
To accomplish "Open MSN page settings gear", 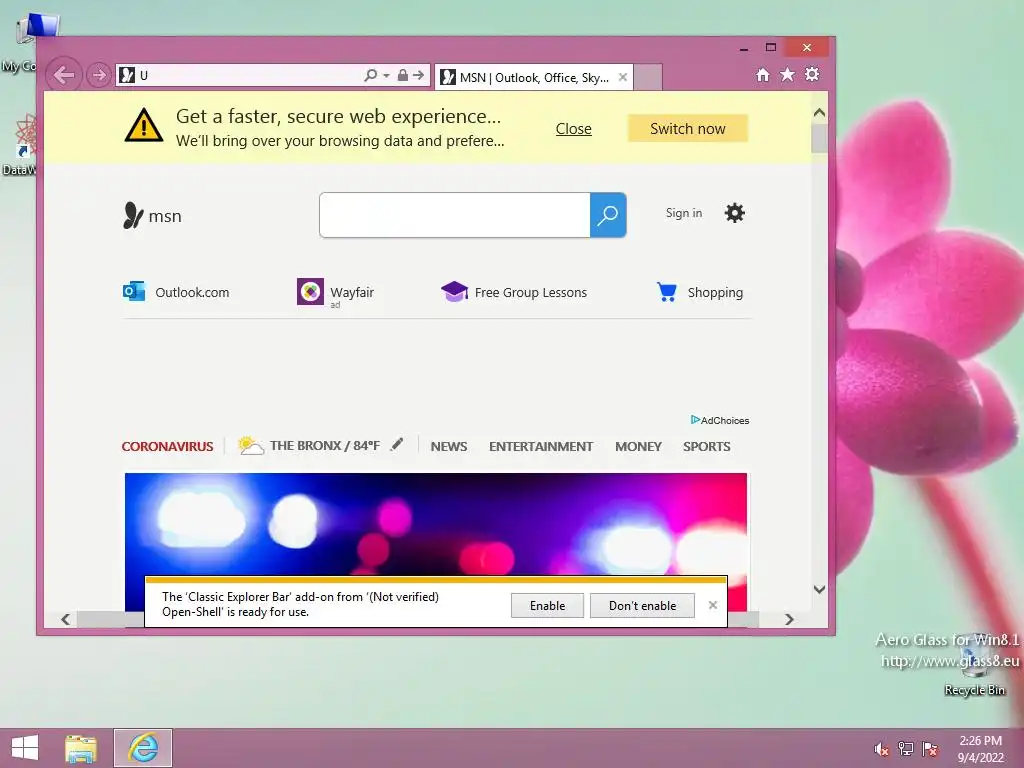I will (x=735, y=213).
